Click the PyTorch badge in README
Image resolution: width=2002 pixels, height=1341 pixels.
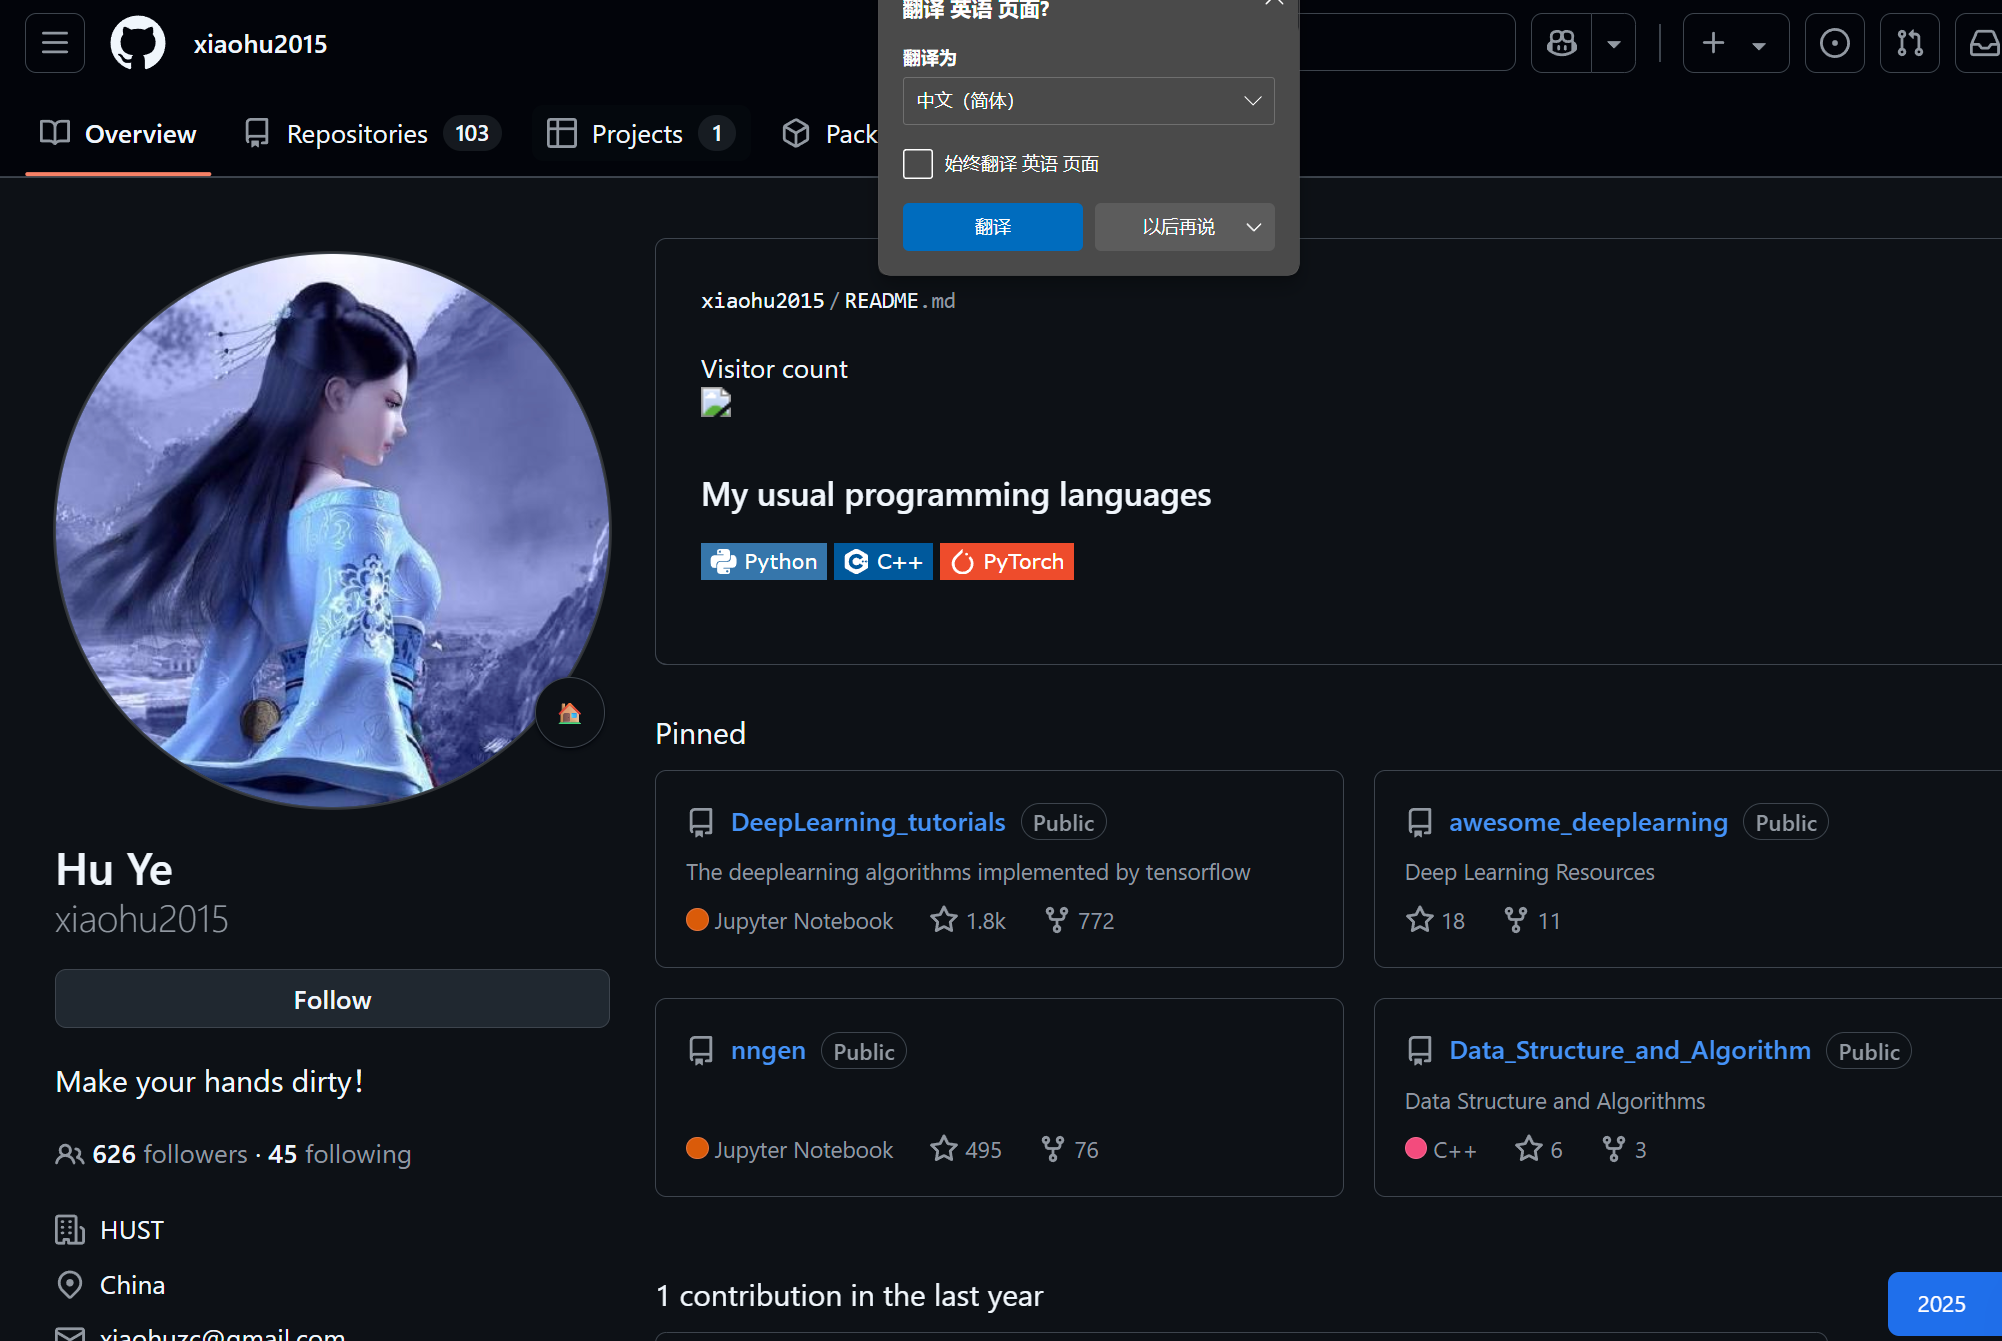[x=1006, y=561]
